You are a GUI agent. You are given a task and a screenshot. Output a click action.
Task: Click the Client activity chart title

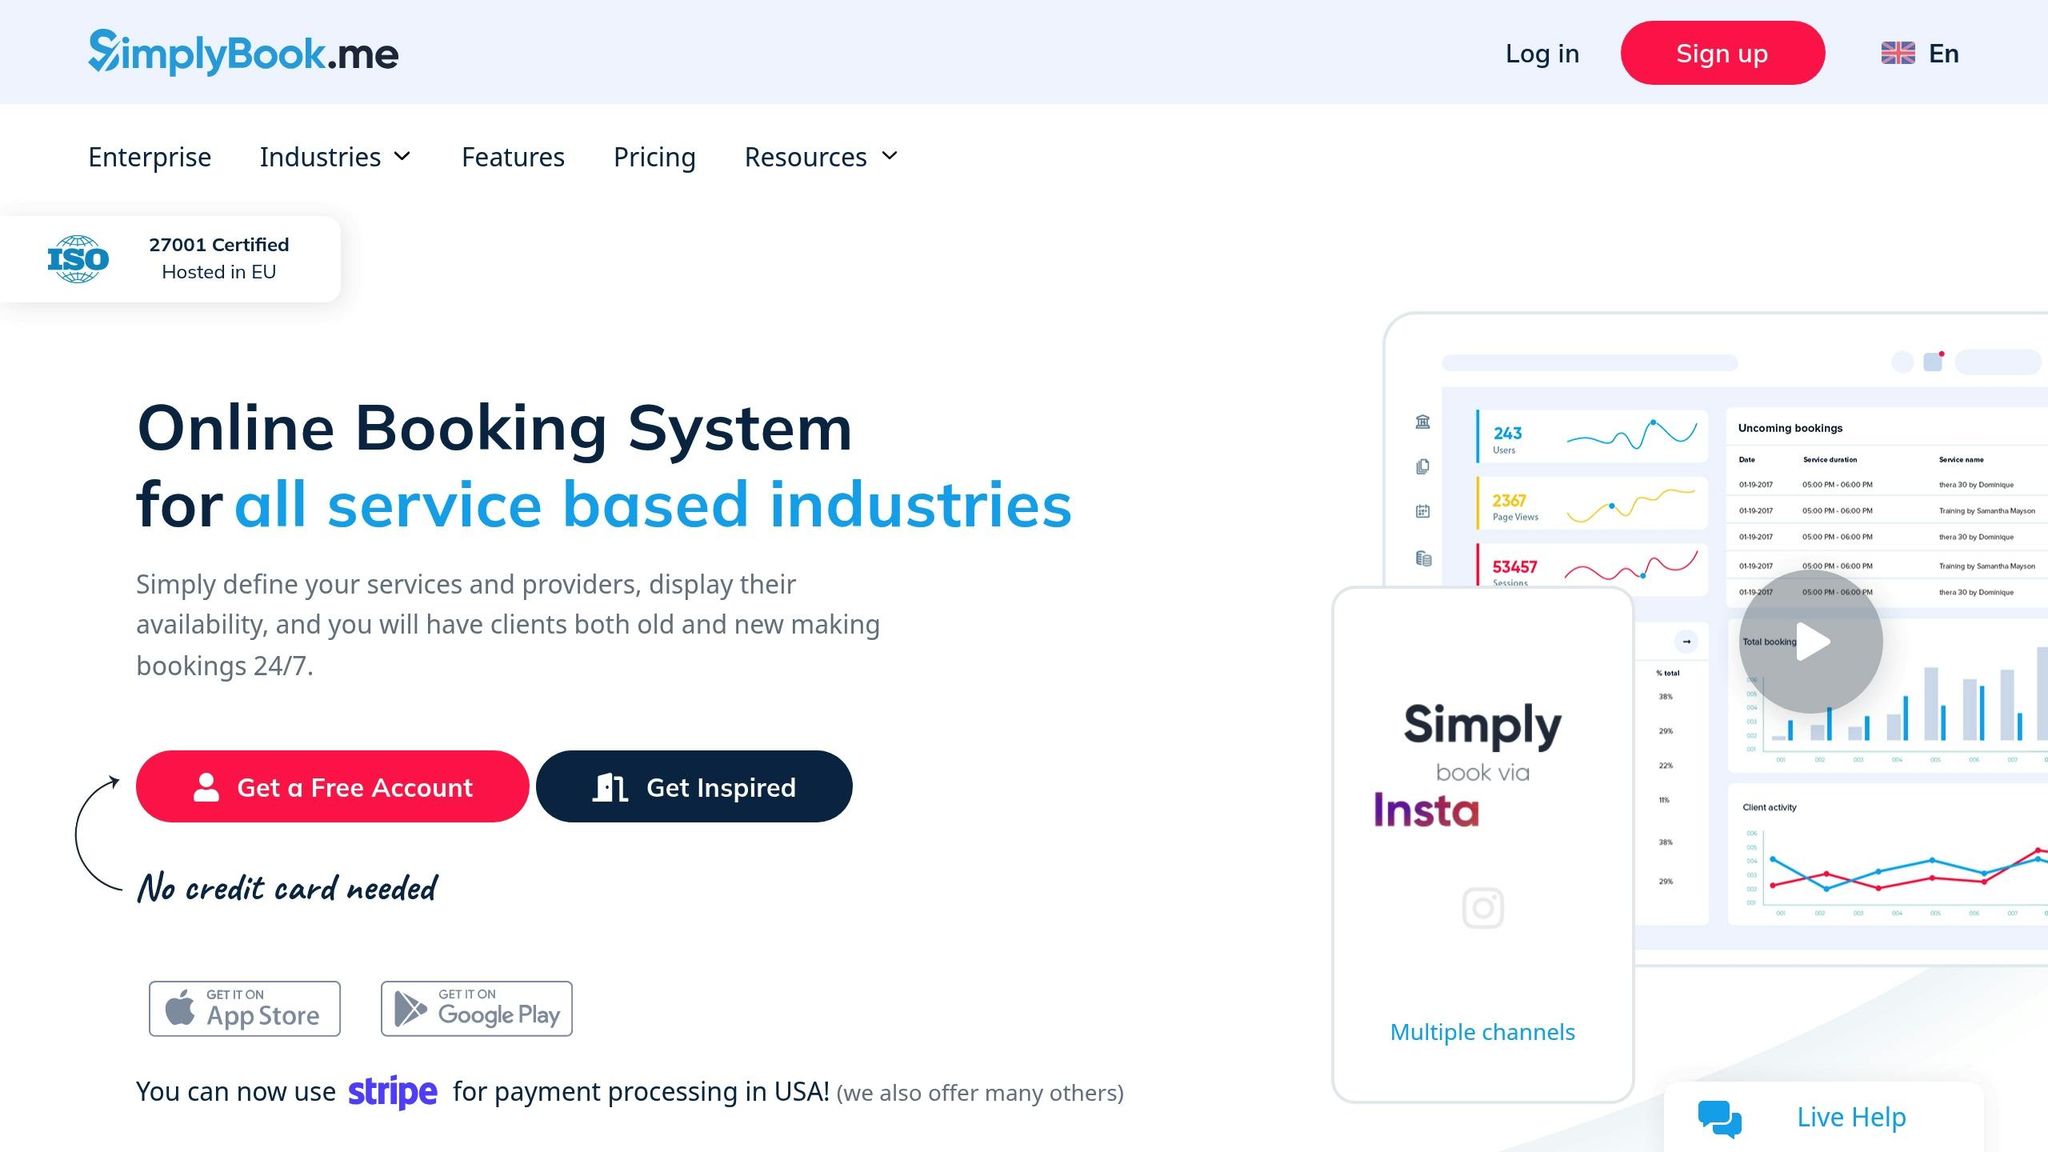[1769, 807]
